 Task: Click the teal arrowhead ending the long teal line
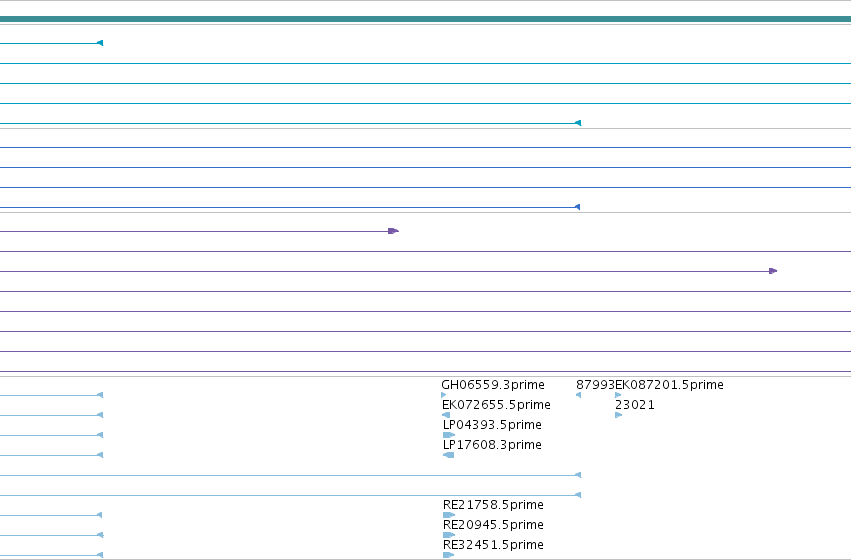point(578,123)
